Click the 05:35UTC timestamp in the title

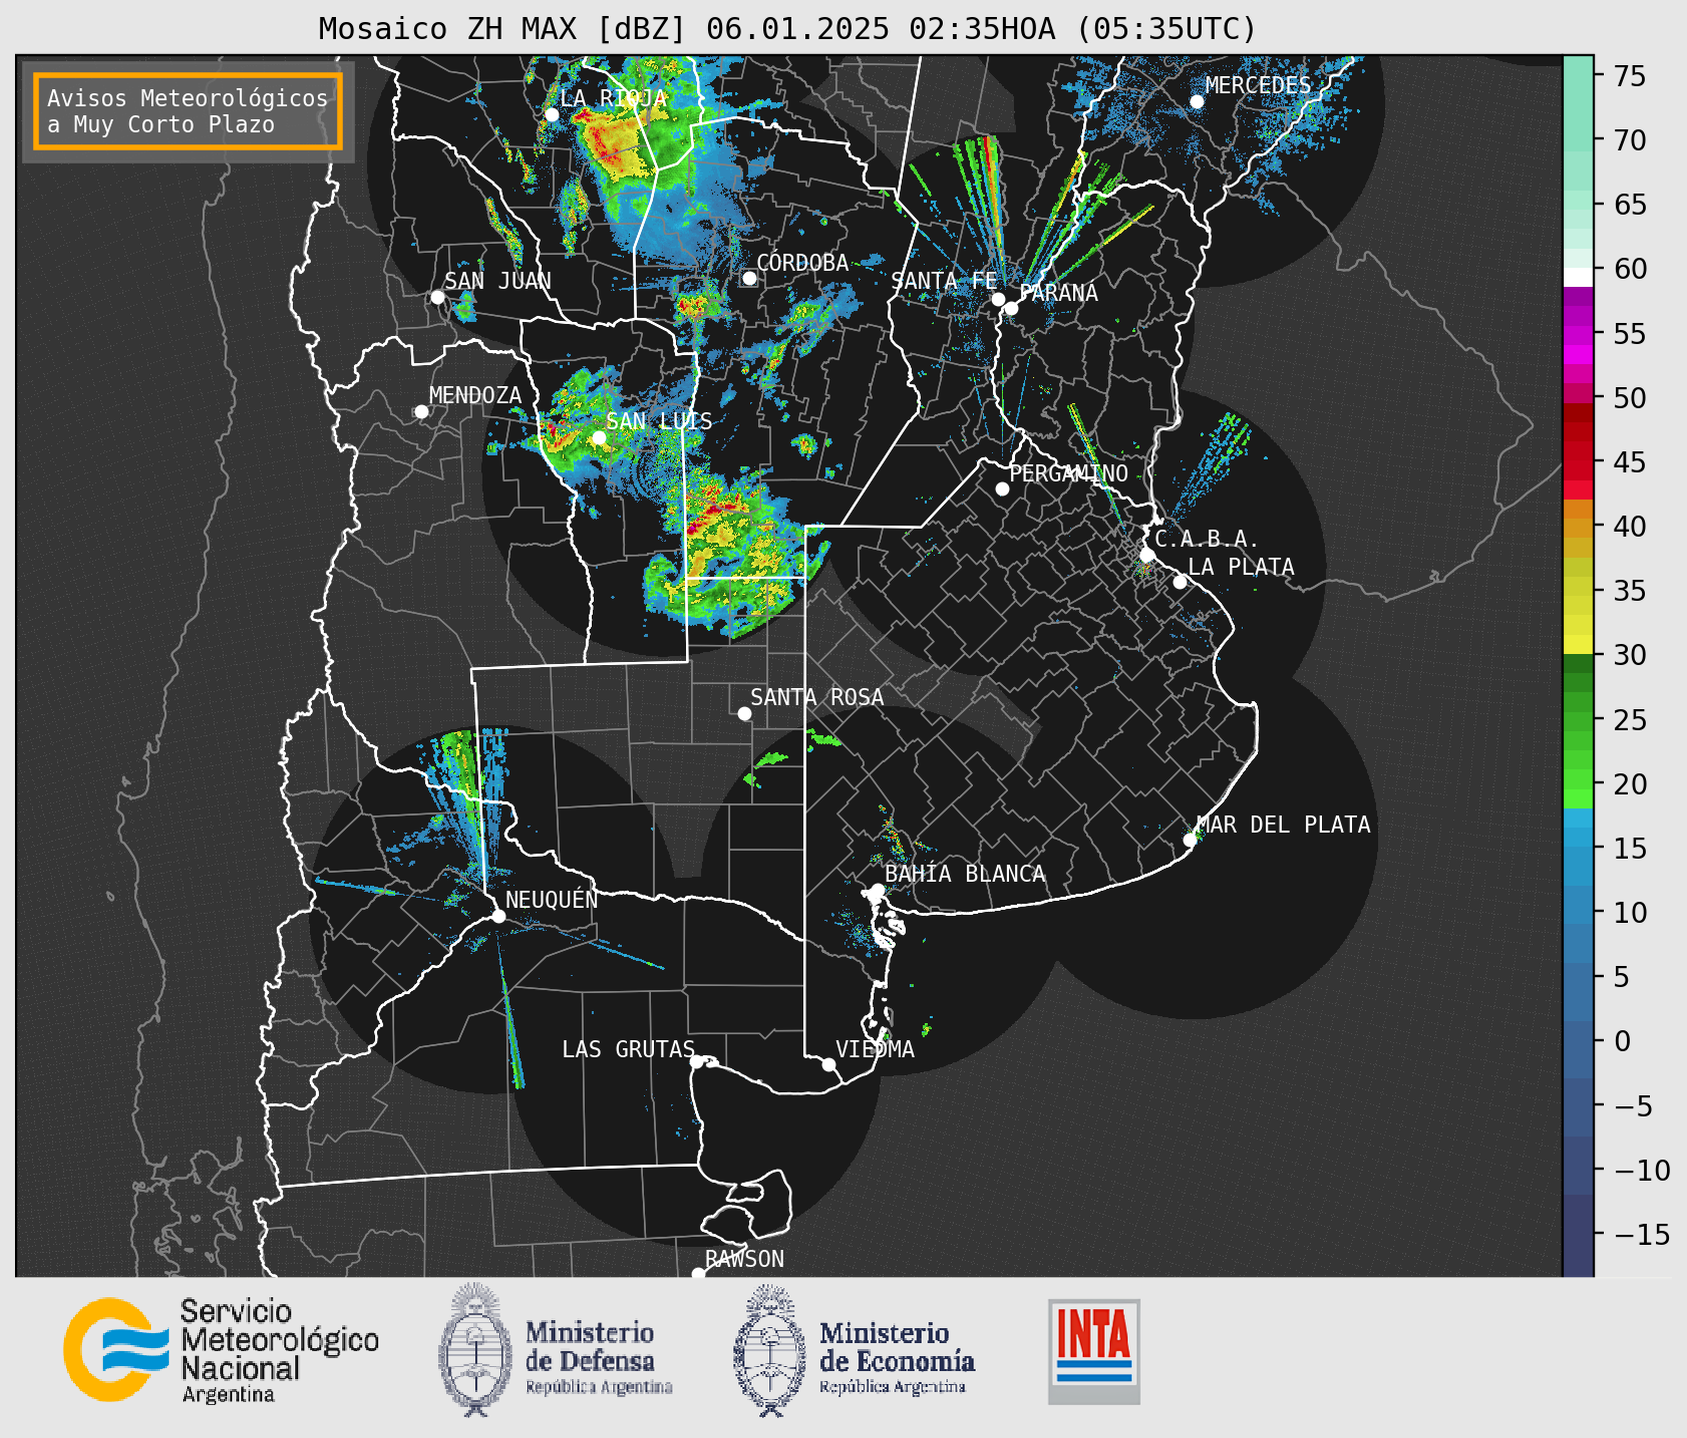[x=1166, y=29]
